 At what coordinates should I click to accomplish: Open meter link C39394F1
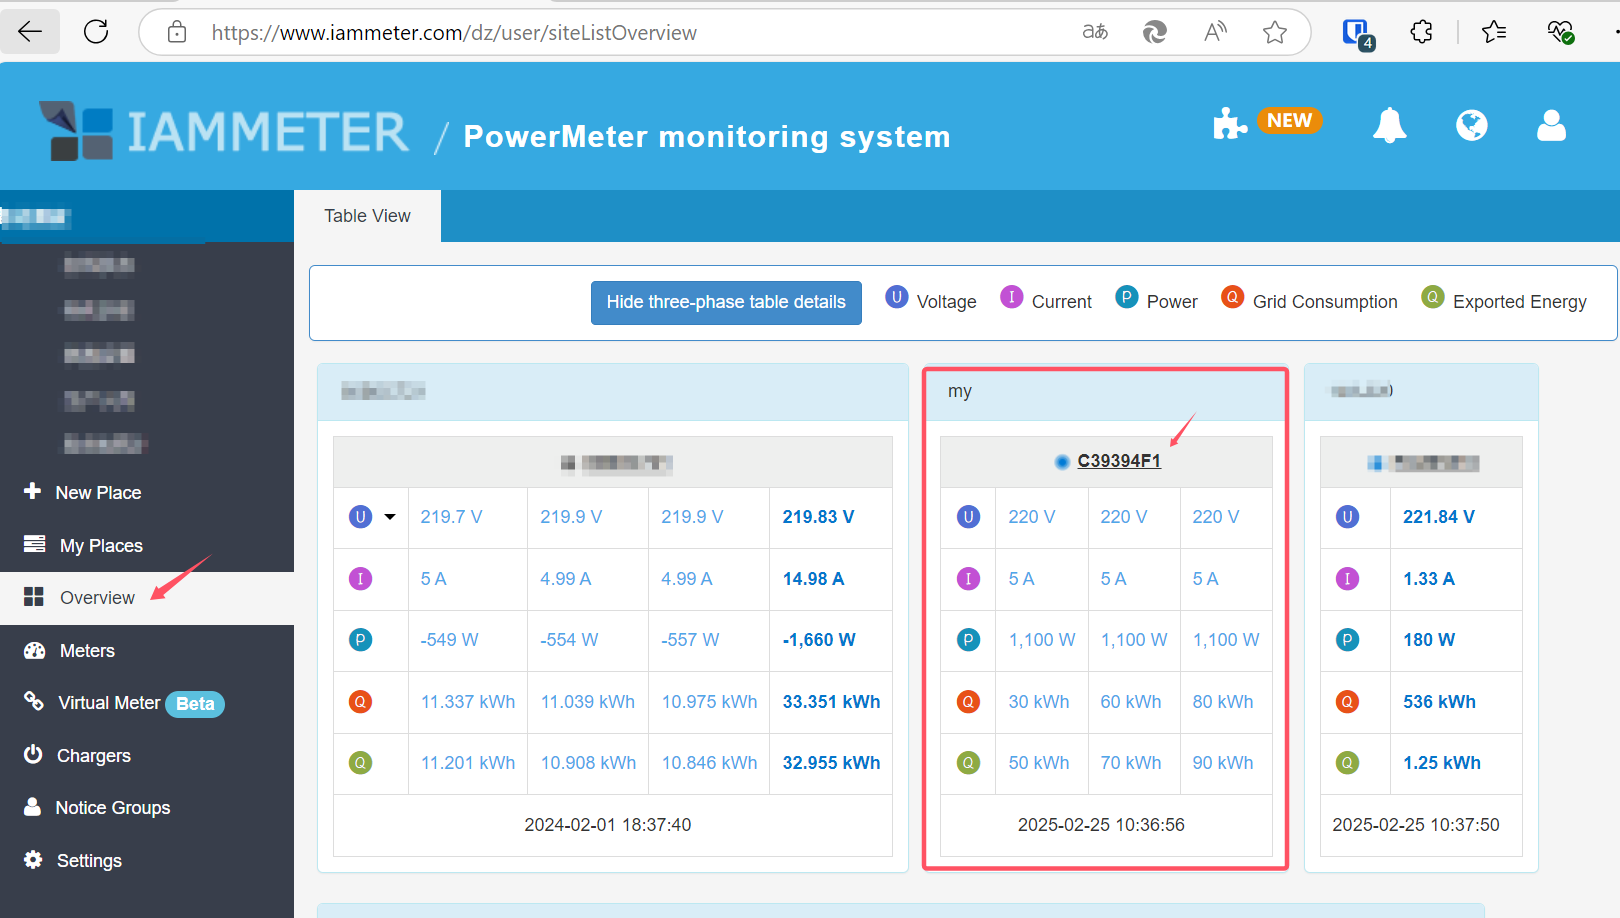(1119, 461)
